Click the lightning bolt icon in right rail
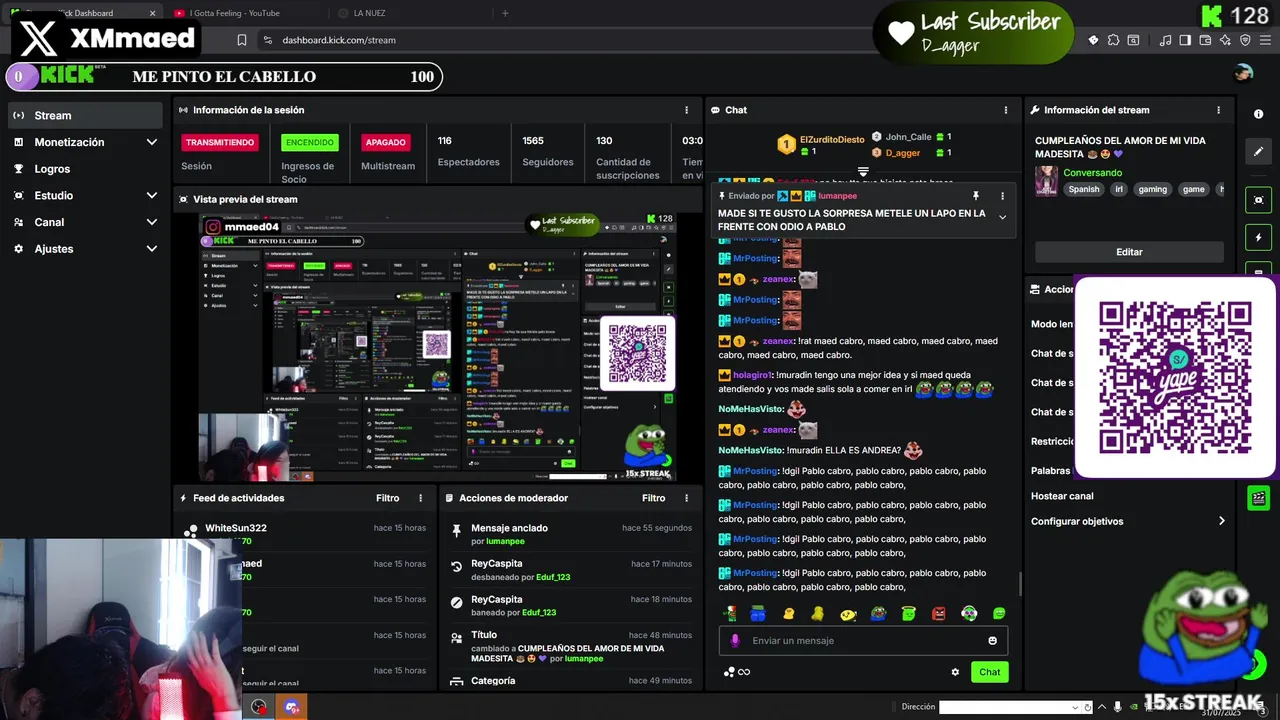Screen dimensions: 1280x720 click(x=1259, y=238)
